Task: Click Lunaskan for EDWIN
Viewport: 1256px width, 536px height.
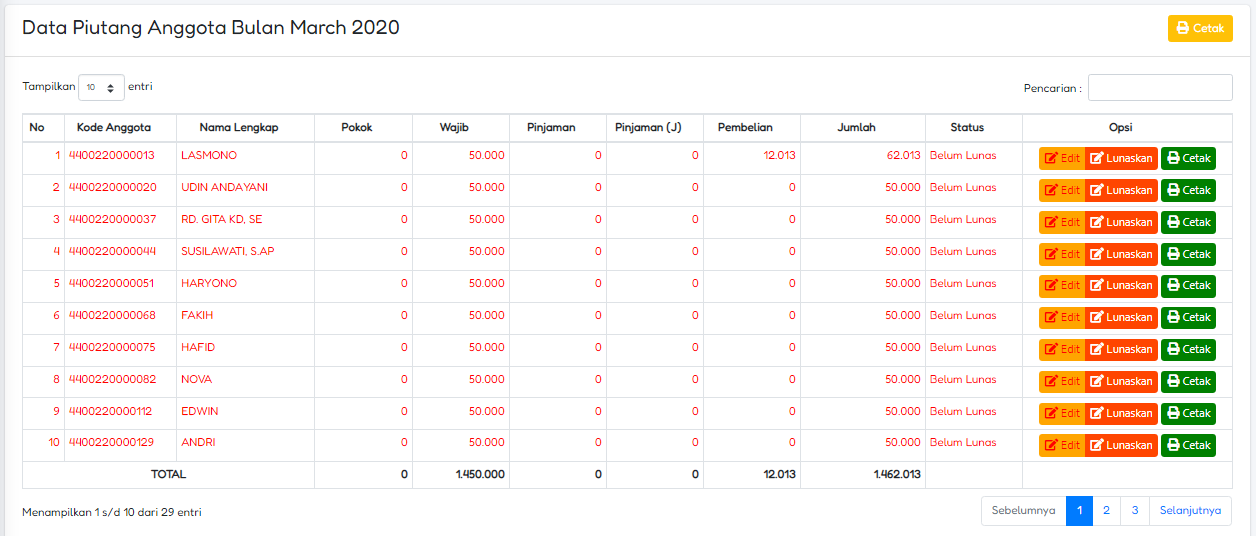Action: (x=1121, y=414)
